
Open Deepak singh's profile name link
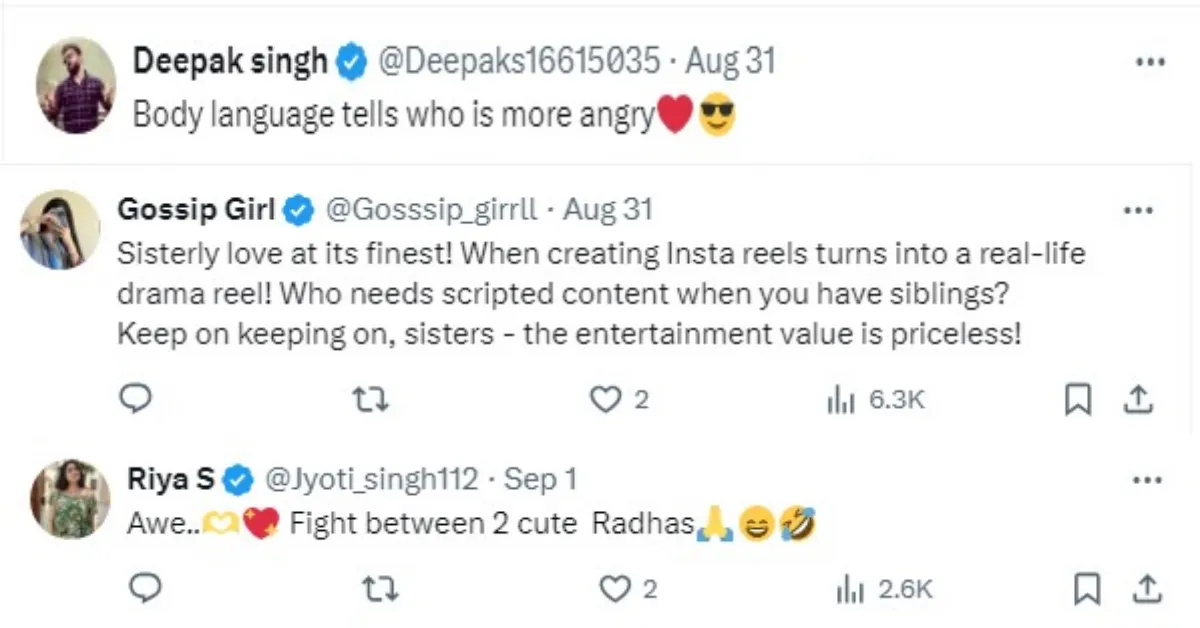[x=230, y=62]
